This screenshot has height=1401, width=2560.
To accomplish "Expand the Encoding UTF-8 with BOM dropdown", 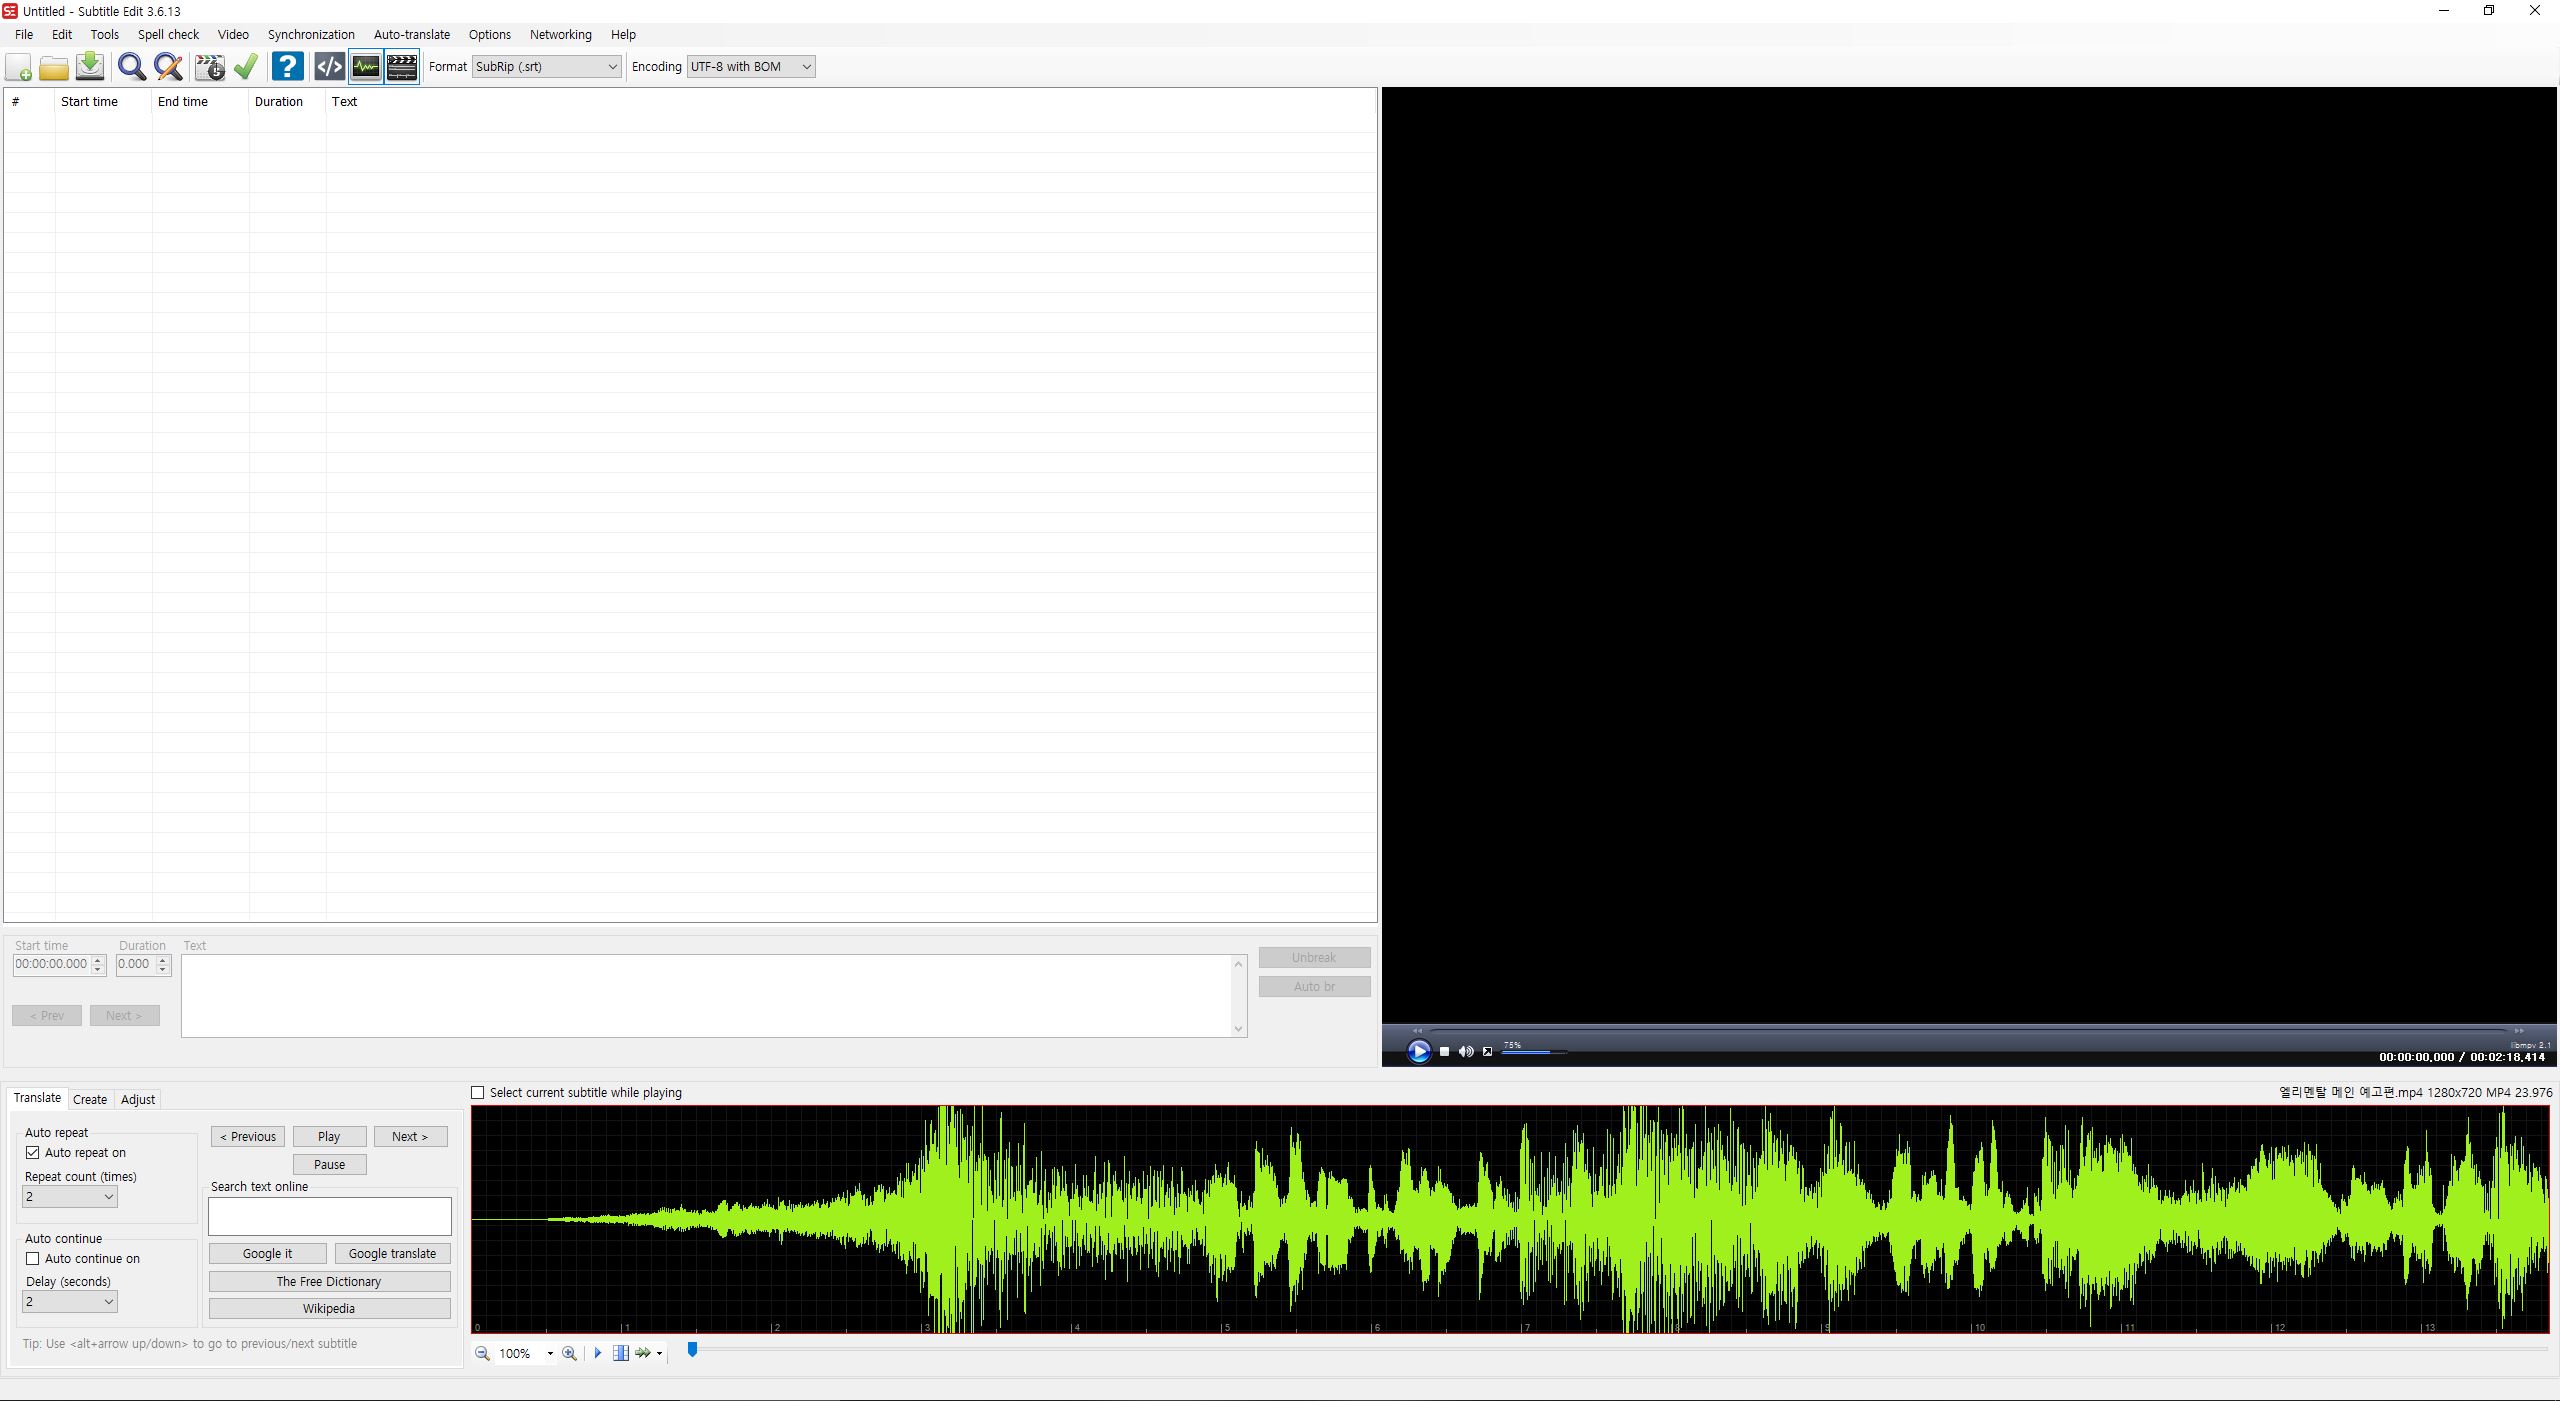I will click(x=750, y=67).
